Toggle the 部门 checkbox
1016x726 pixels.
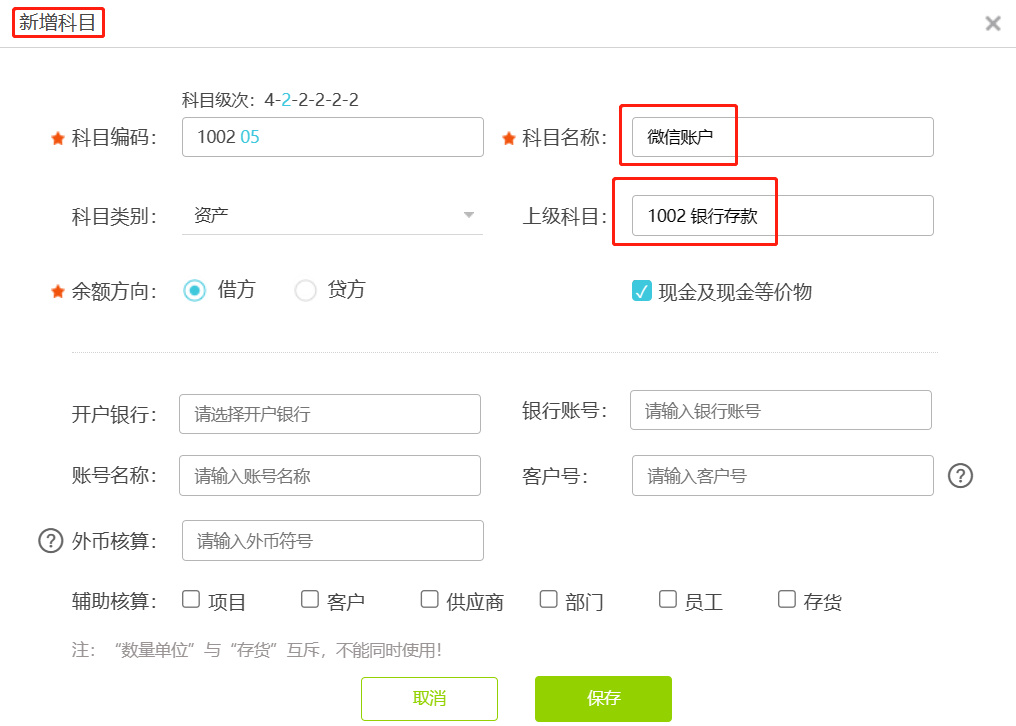548,599
